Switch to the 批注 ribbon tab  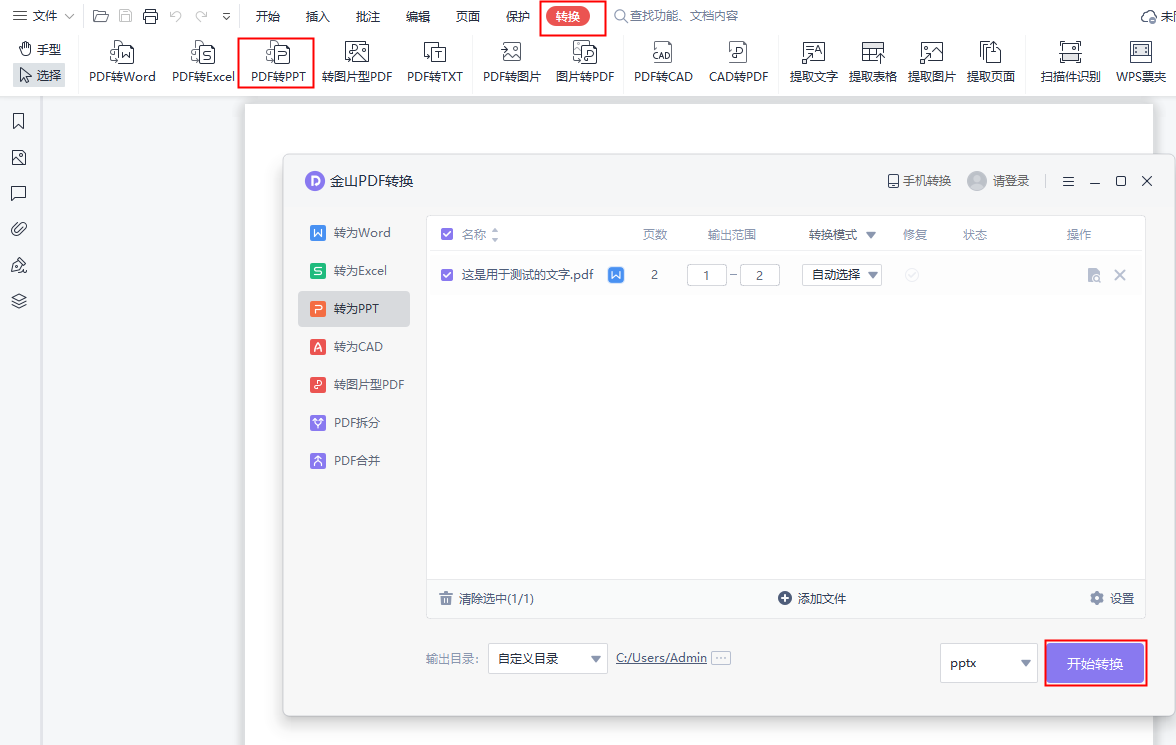click(368, 17)
